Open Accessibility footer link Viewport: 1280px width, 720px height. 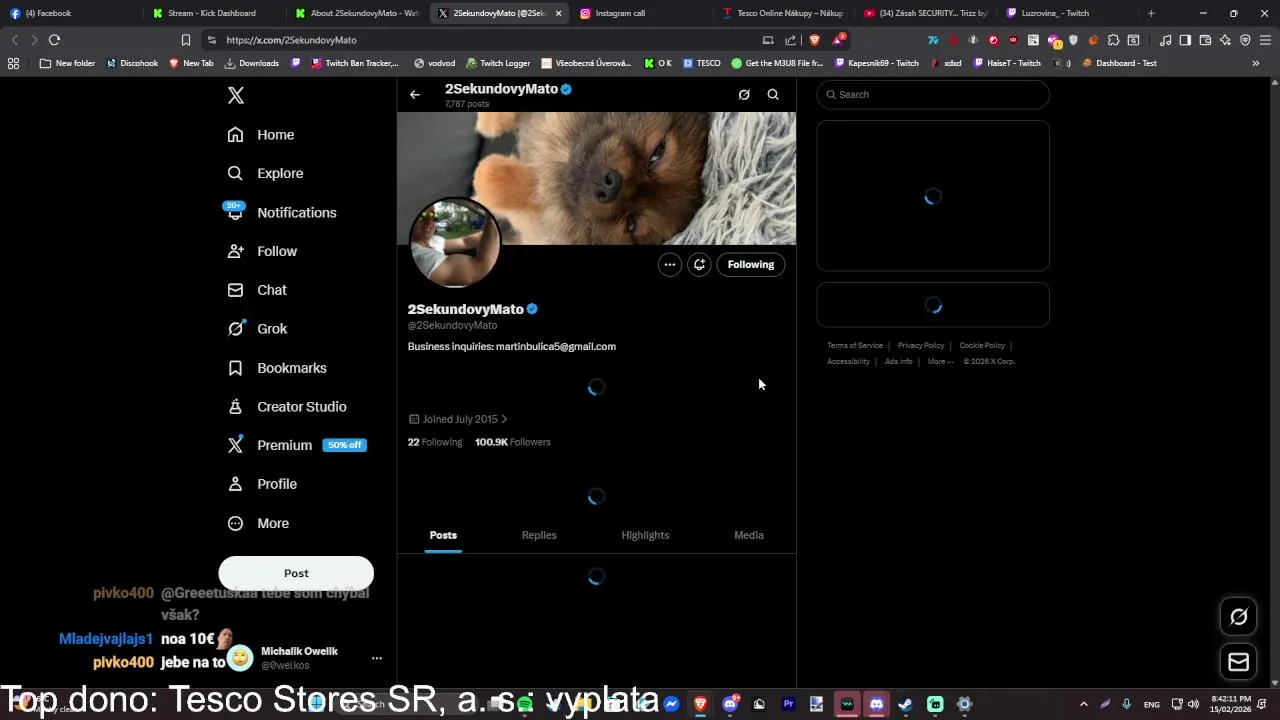coord(848,361)
